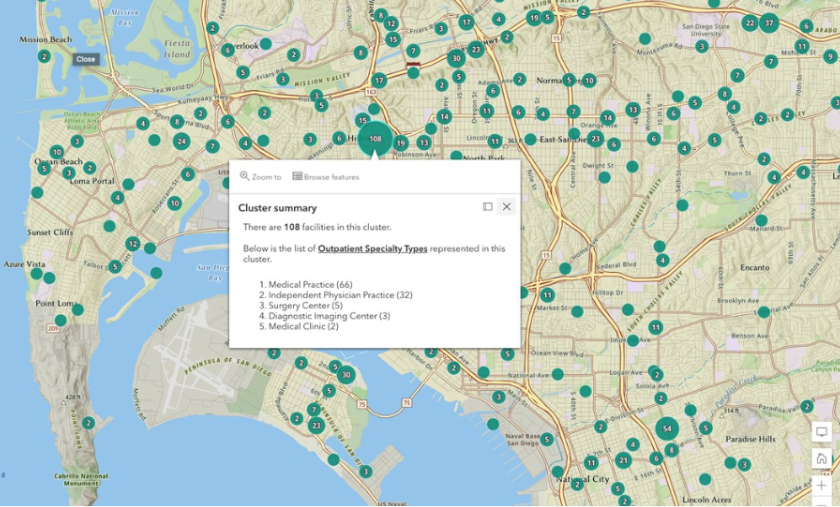Select the 24 cluster marker
The width and height of the screenshot is (840, 507).
[182, 141]
